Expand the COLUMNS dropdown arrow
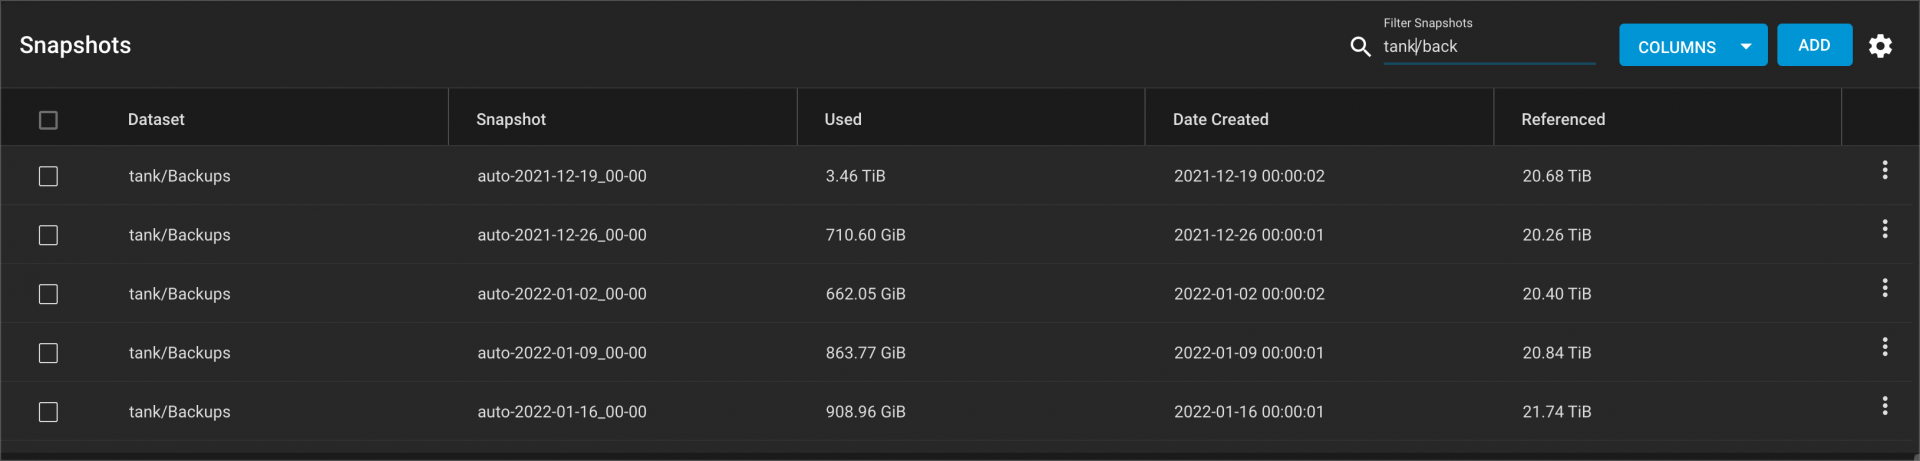 (1746, 46)
